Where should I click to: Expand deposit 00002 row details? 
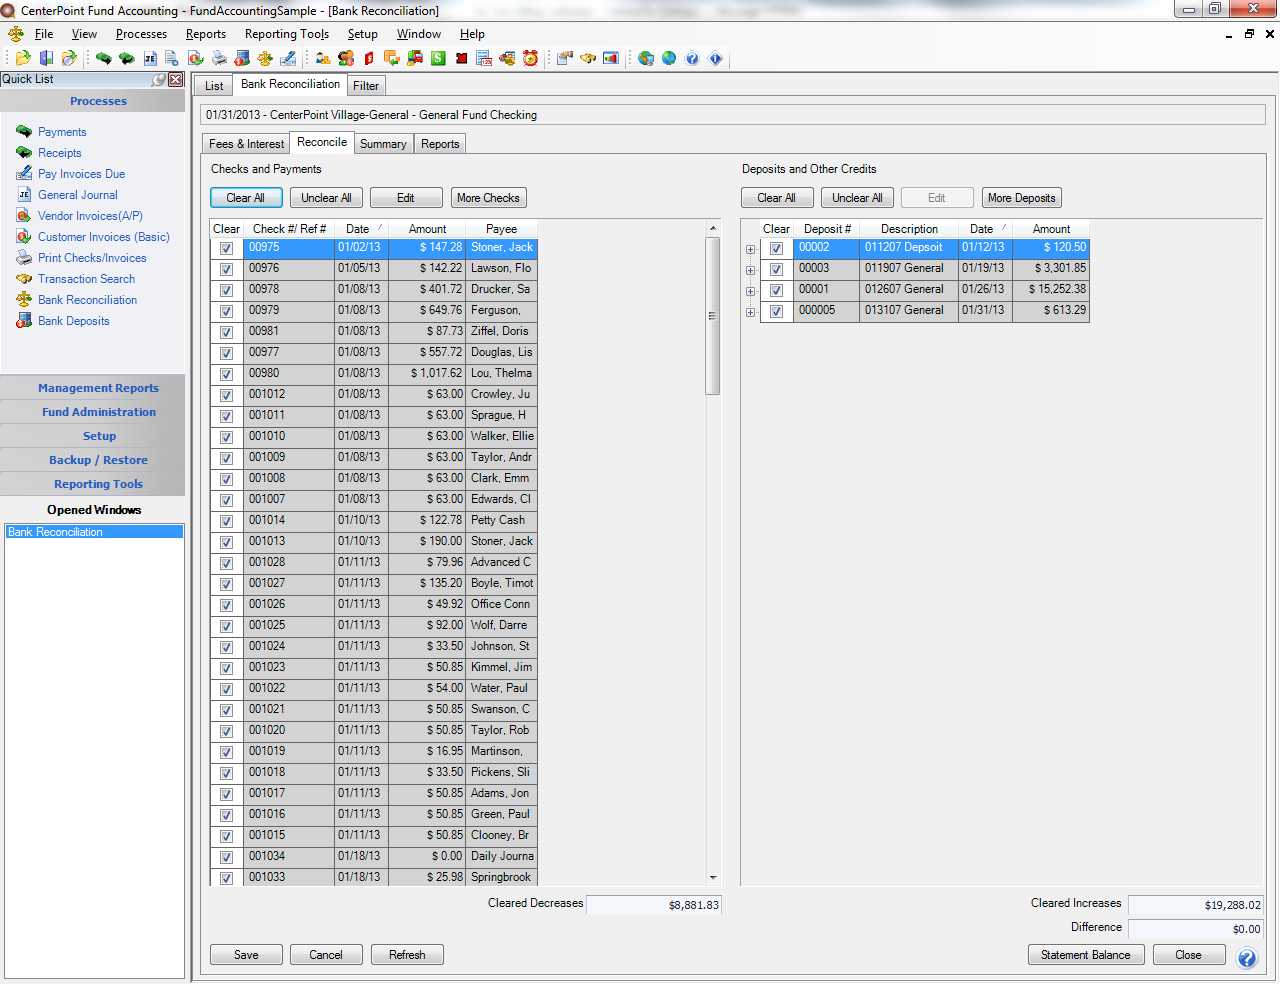click(750, 249)
